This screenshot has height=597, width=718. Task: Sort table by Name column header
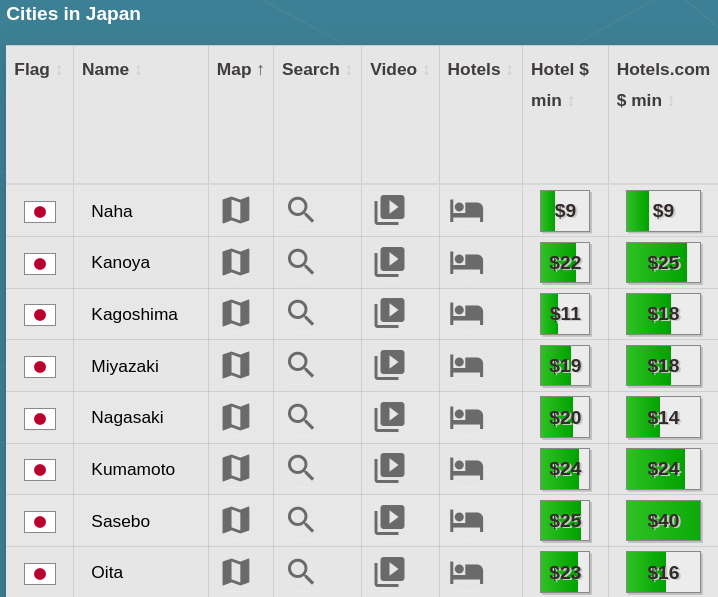tap(105, 69)
